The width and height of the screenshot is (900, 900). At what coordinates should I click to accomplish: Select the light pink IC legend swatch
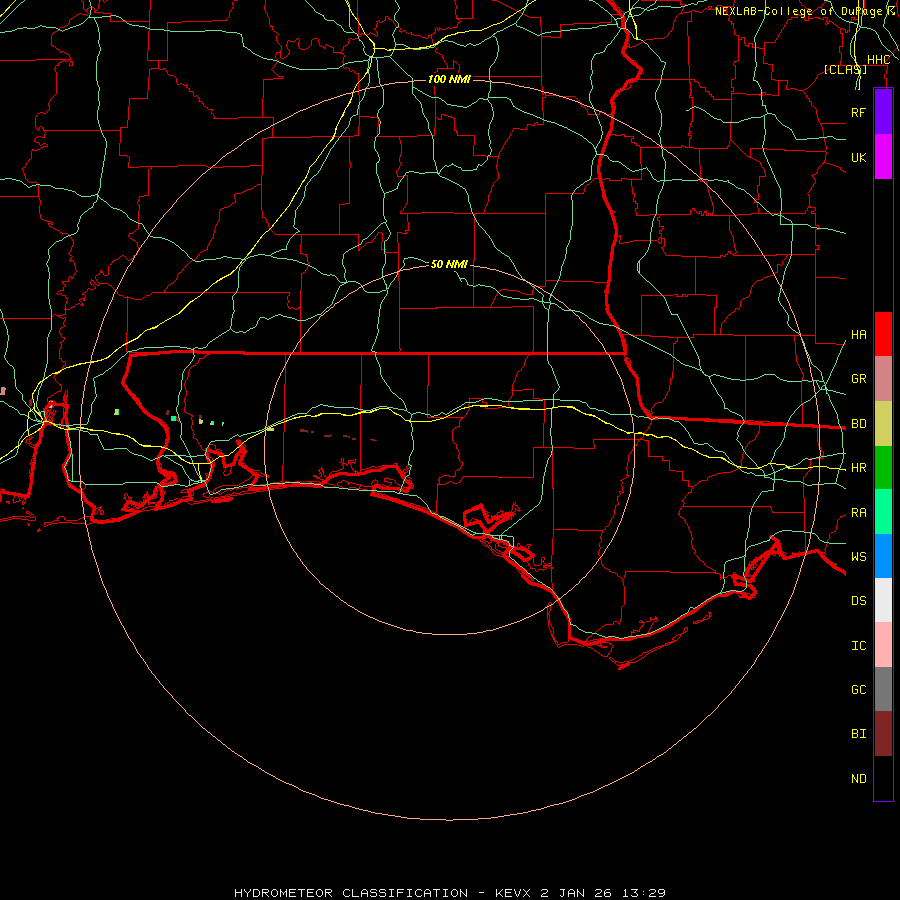(x=883, y=645)
